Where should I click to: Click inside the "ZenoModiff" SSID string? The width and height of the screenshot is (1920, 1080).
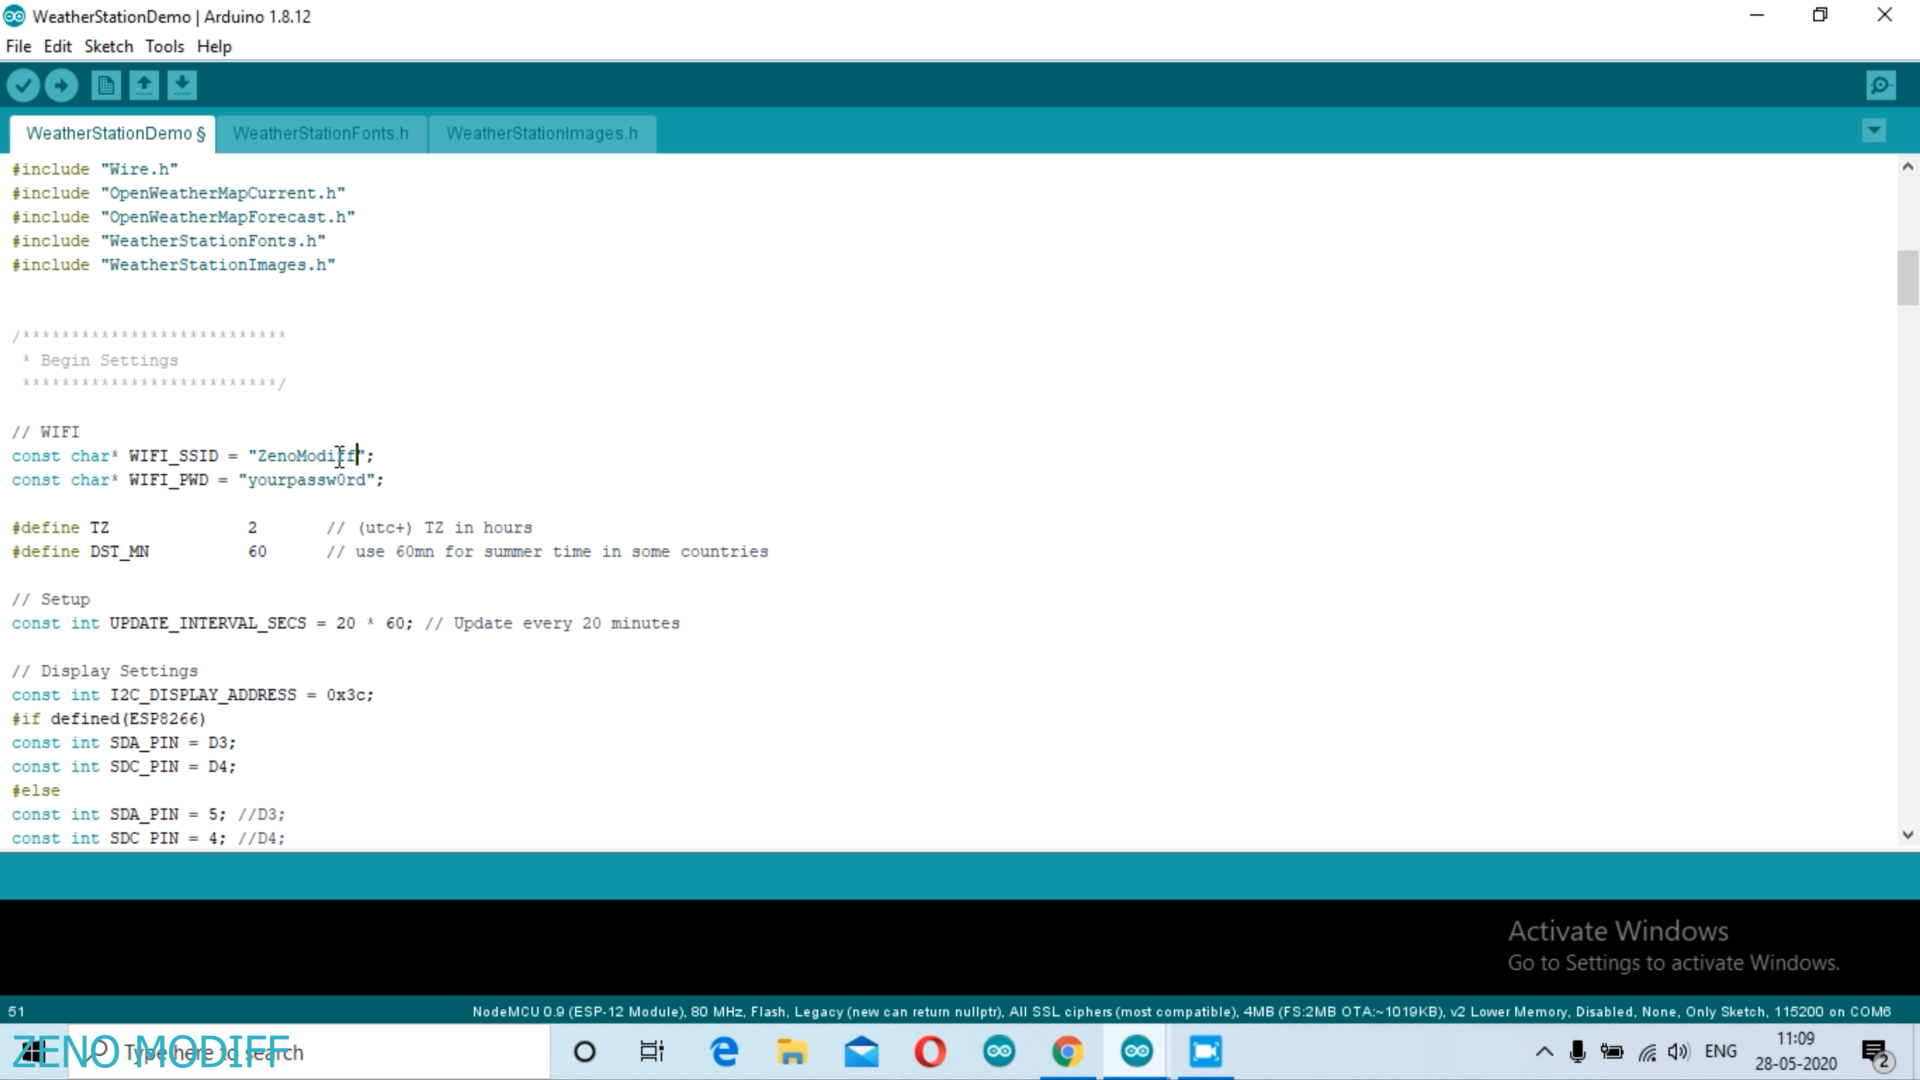(x=306, y=456)
